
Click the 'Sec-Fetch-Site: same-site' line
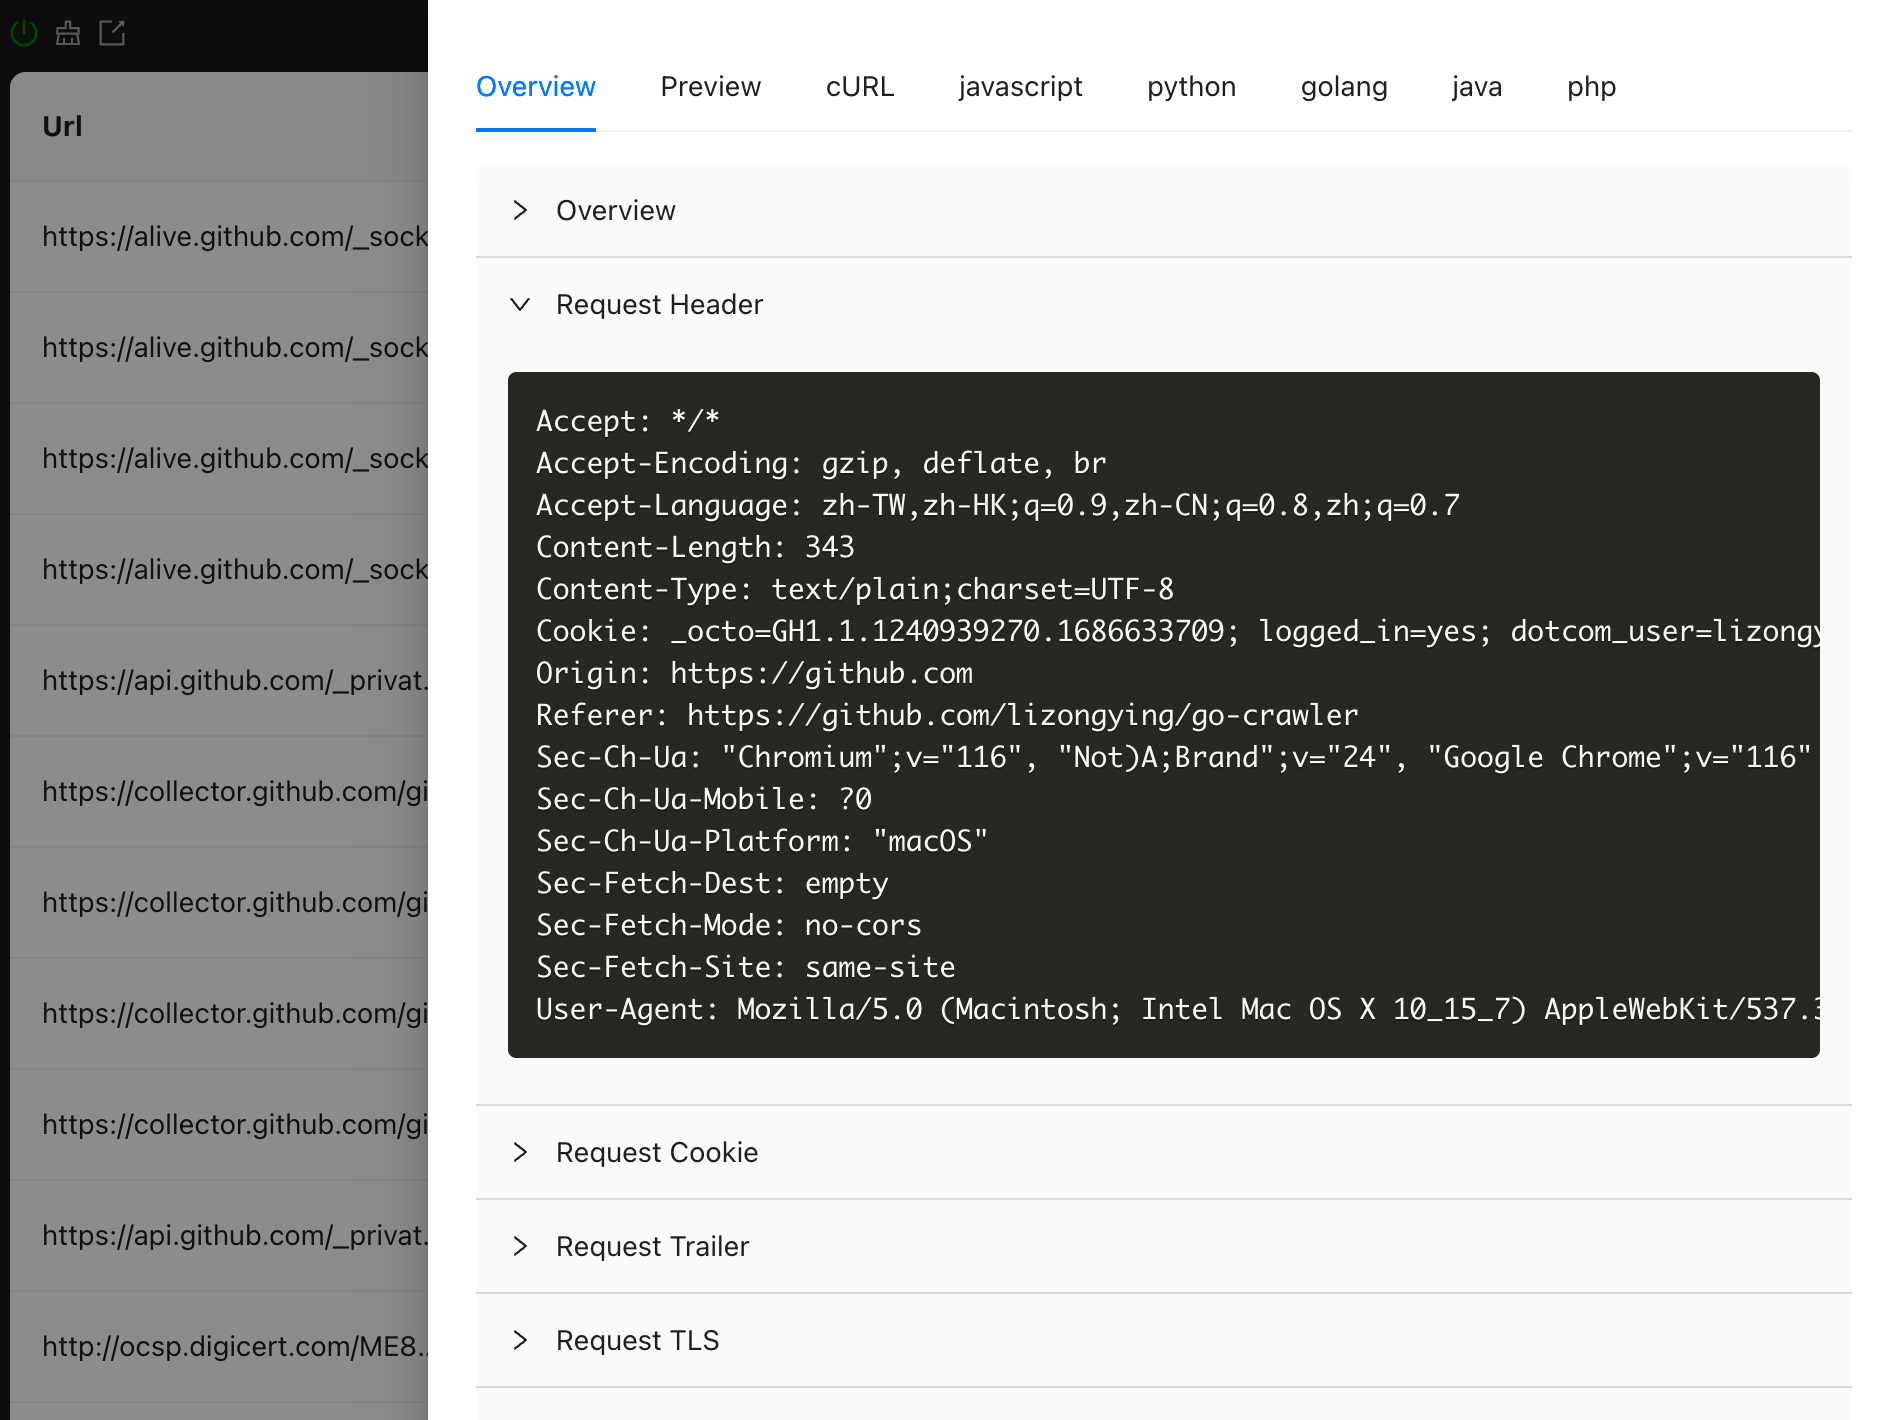(746, 967)
